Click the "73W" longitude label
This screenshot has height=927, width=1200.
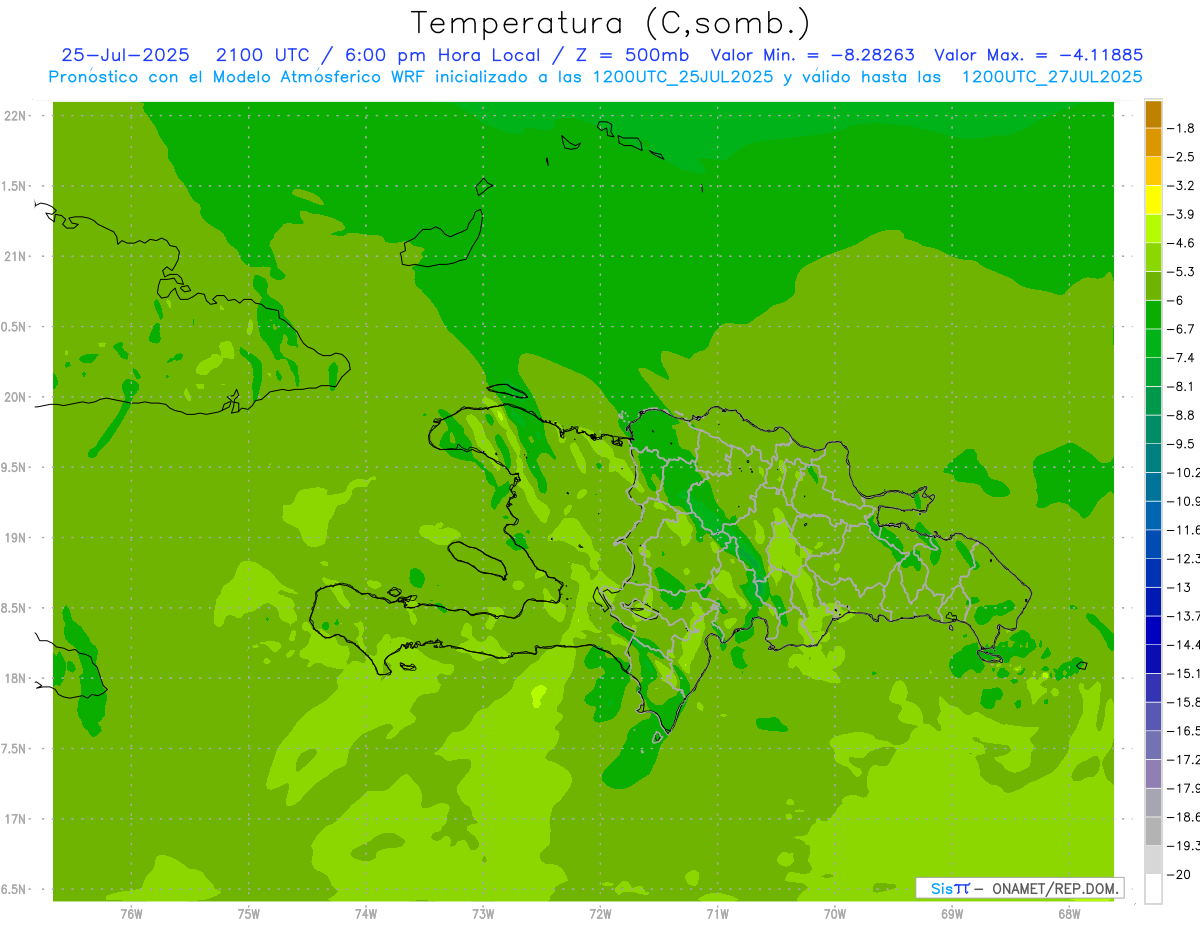[x=483, y=913]
